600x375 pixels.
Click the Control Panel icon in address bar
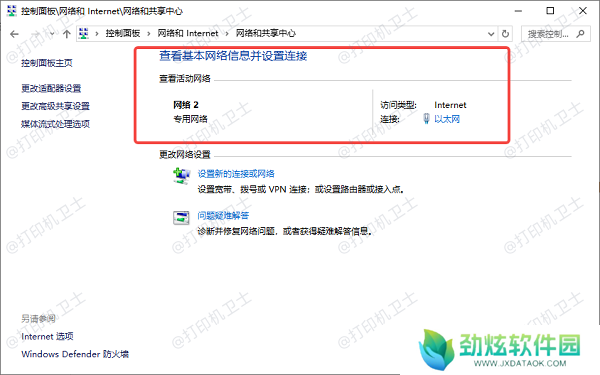pos(83,34)
